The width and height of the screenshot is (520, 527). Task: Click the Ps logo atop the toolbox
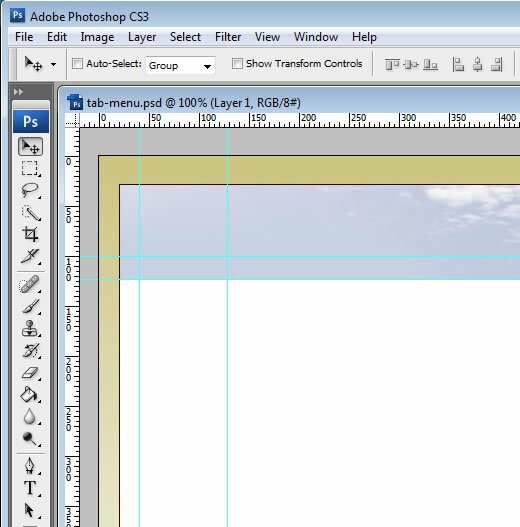pos(31,121)
